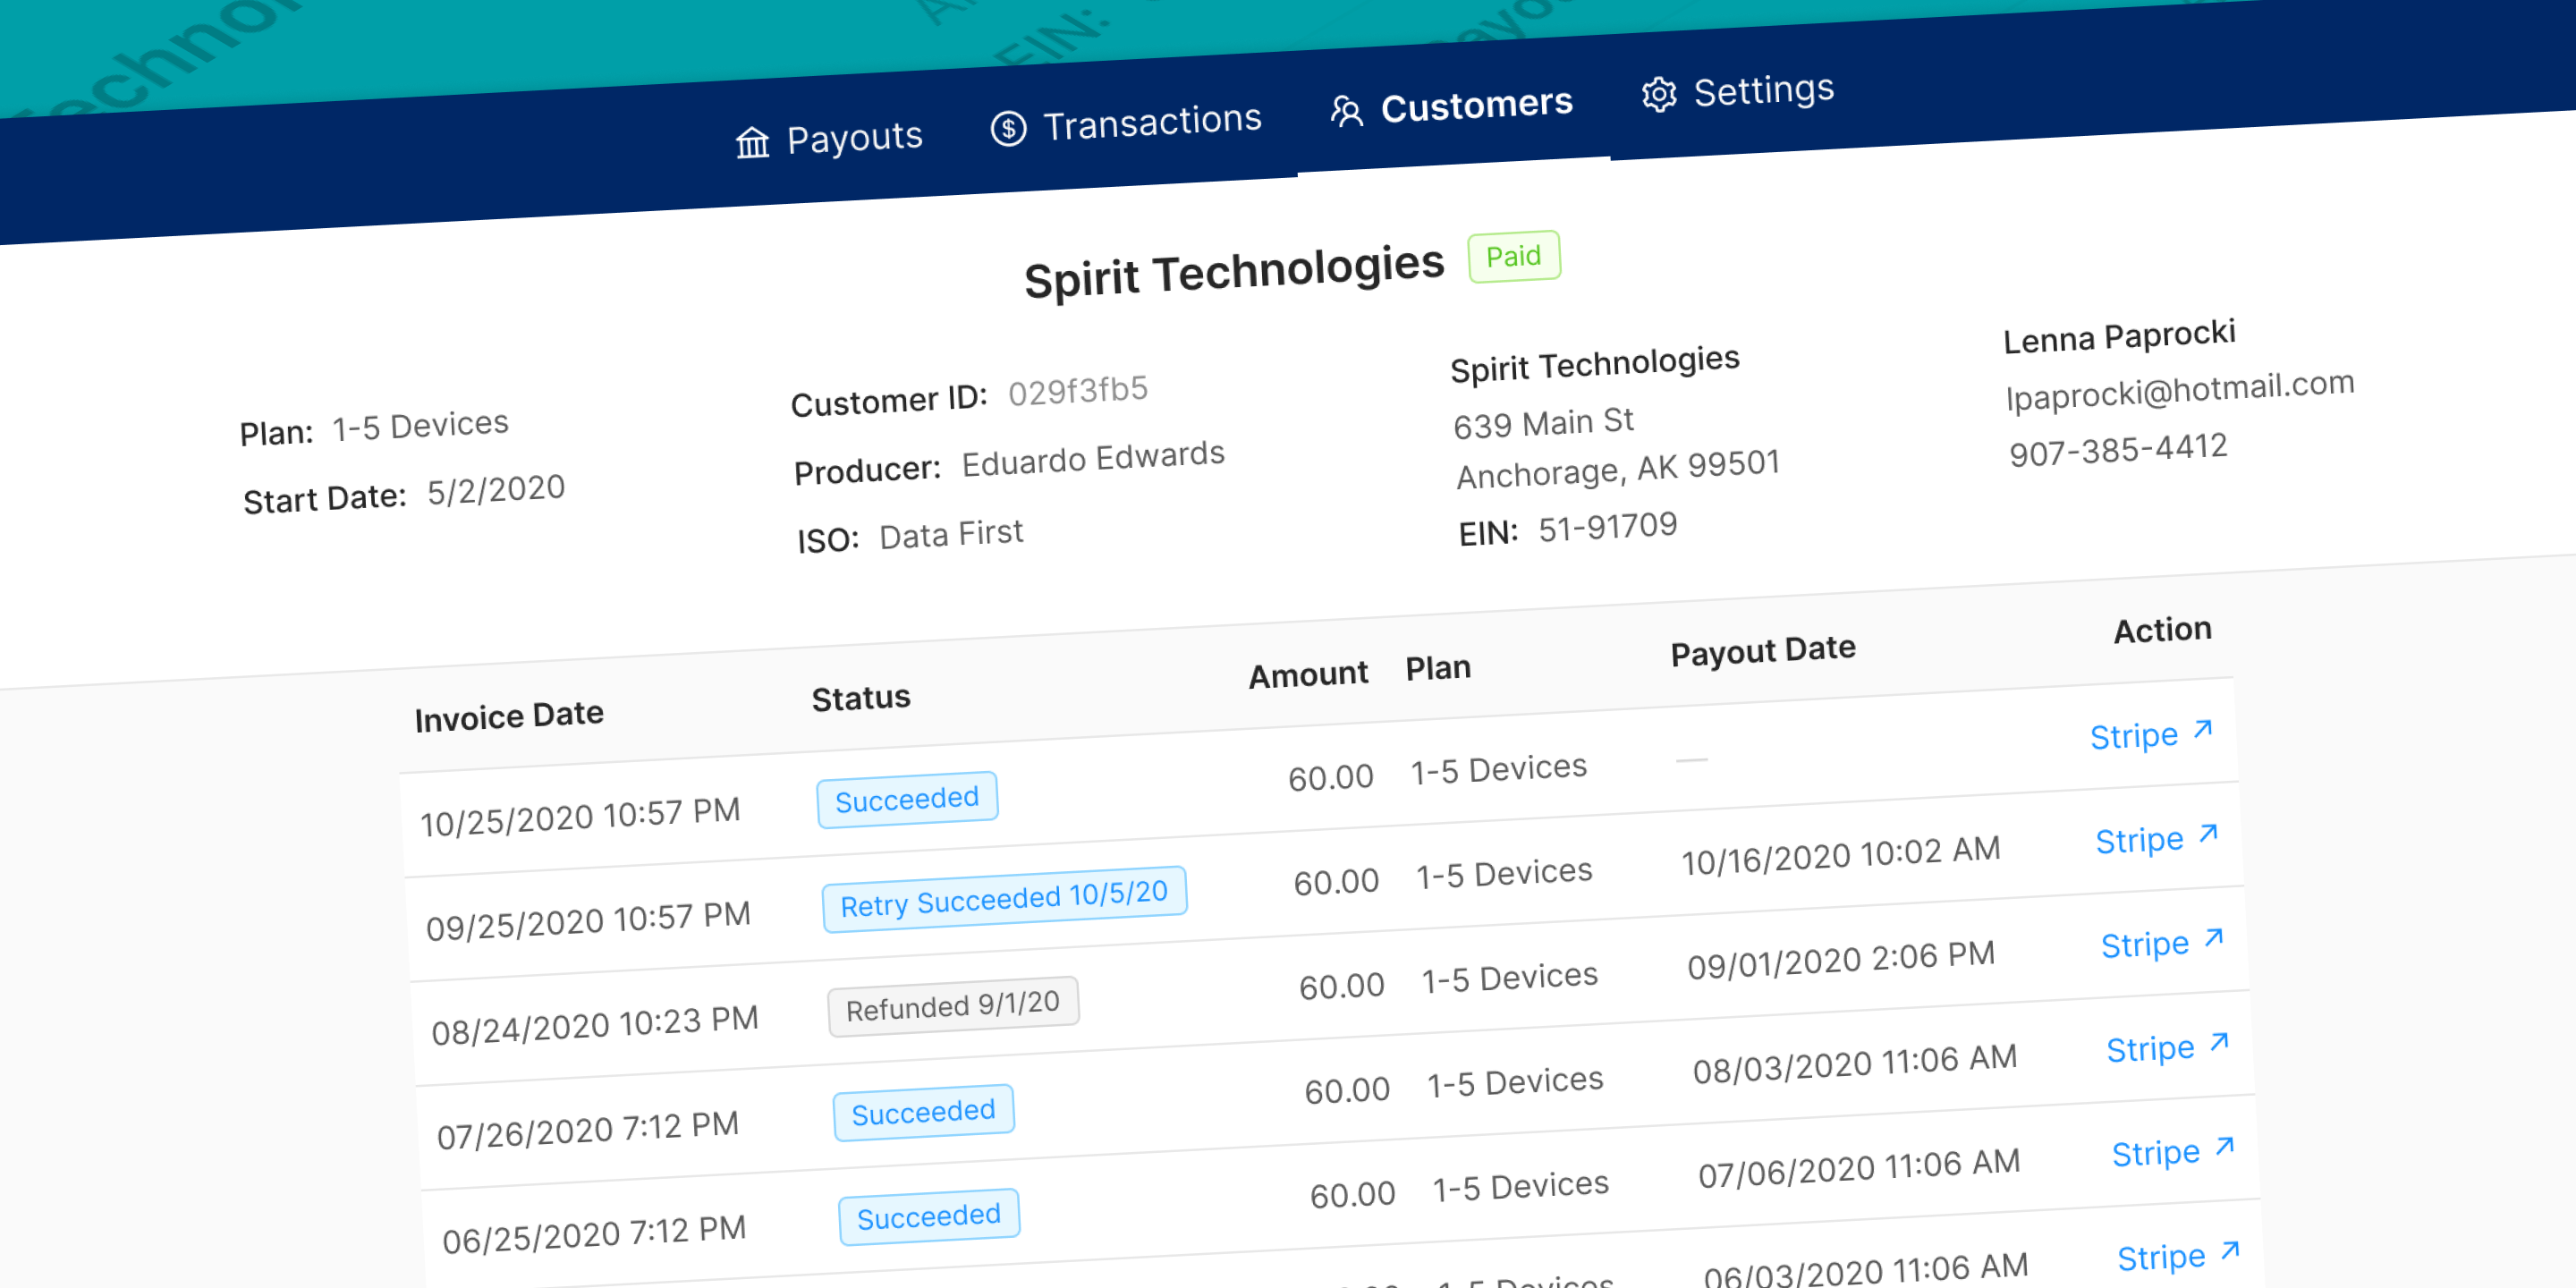Click the address 639 Main St
The image size is (2576, 1288).
(1543, 423)
